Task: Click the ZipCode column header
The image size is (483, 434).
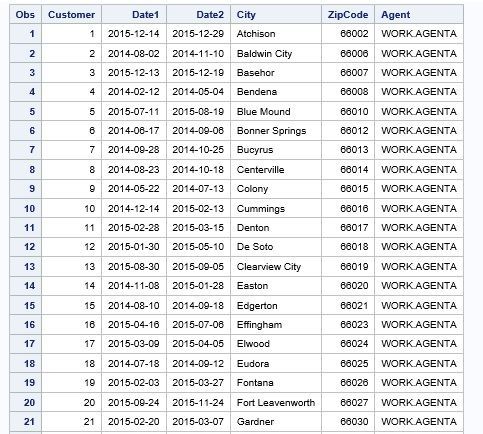Action: pos(348,15)
